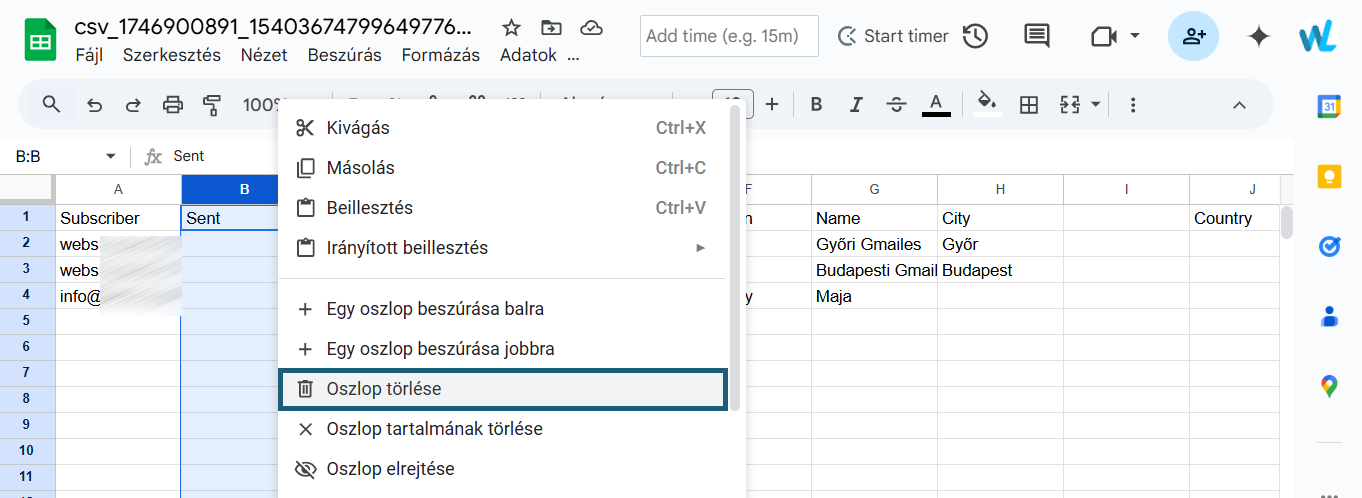The image size is (1362, 498).
Task: Increase font size with plus icon
Action: (772, 104)
